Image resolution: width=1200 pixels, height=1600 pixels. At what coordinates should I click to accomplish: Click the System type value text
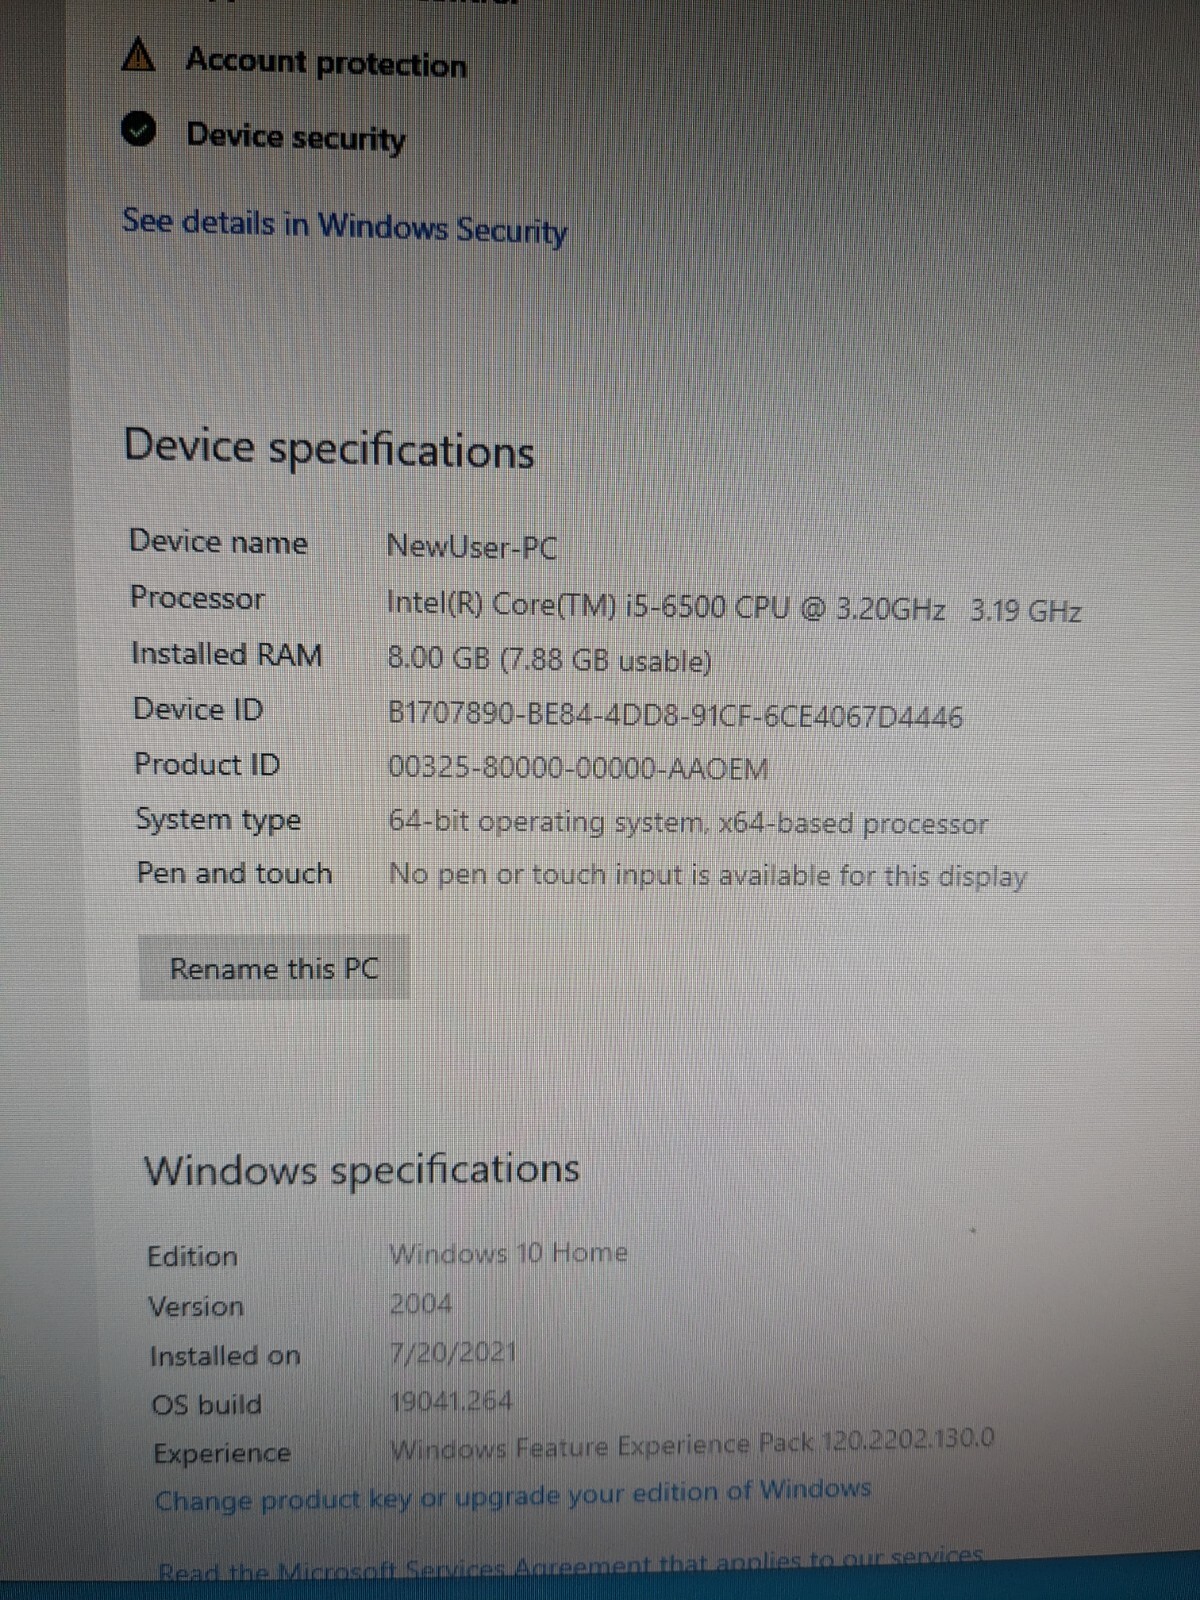pyautogui.click(x=688, y=823)
